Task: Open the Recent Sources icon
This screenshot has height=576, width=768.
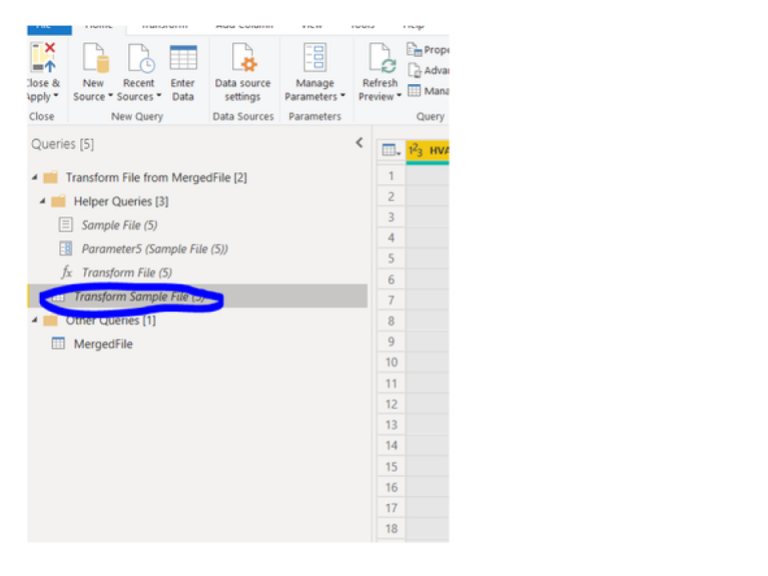Action: (x=141, y=58)
